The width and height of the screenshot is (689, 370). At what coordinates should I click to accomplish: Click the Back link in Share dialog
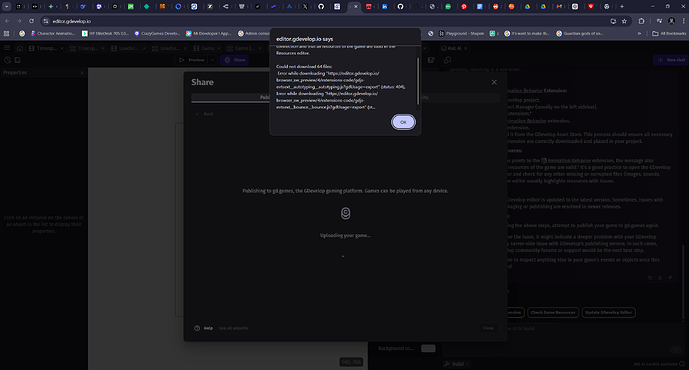pos(205,114)
